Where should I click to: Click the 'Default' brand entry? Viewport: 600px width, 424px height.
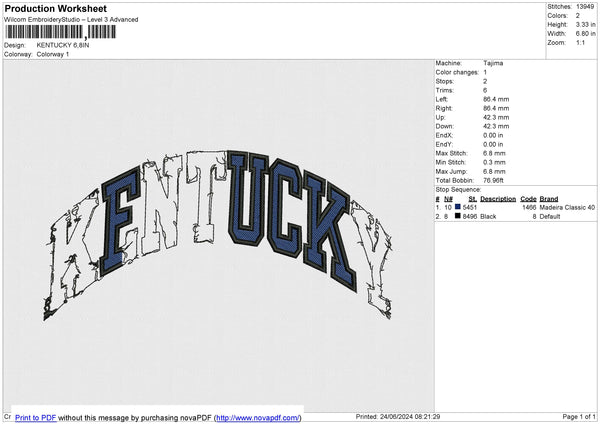click(x=549, y=217)
